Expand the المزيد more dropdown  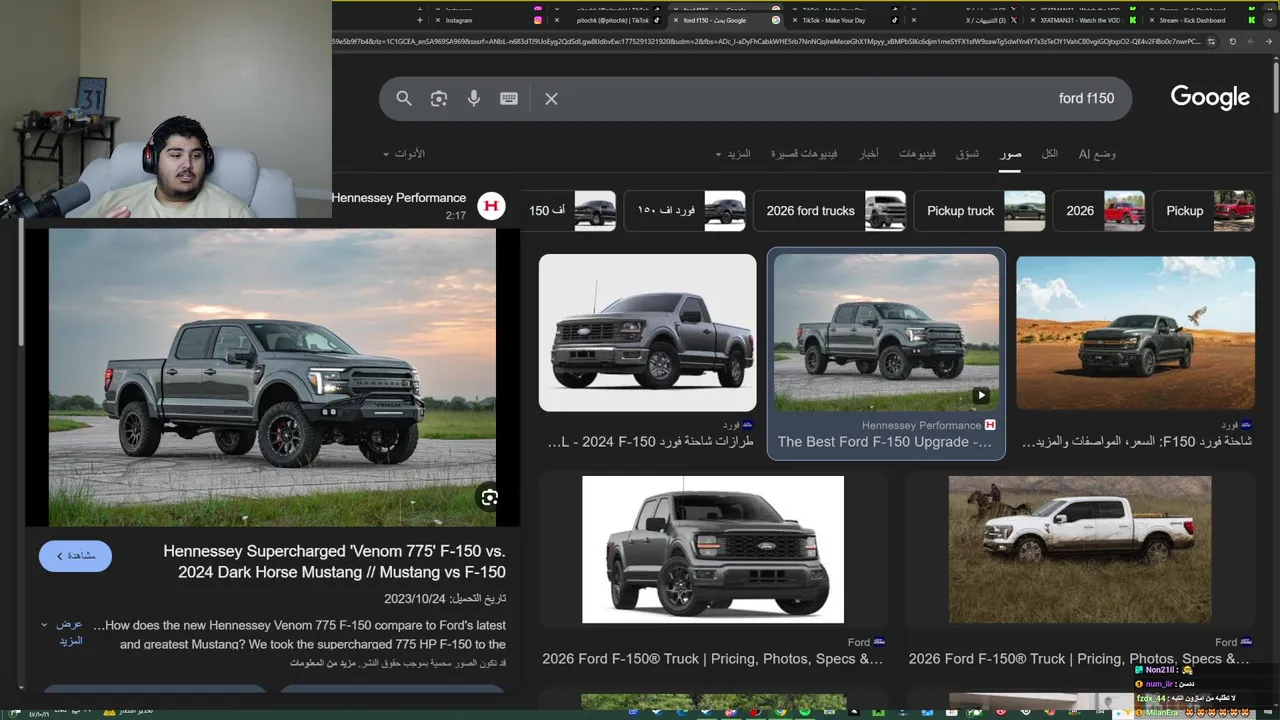733,154
